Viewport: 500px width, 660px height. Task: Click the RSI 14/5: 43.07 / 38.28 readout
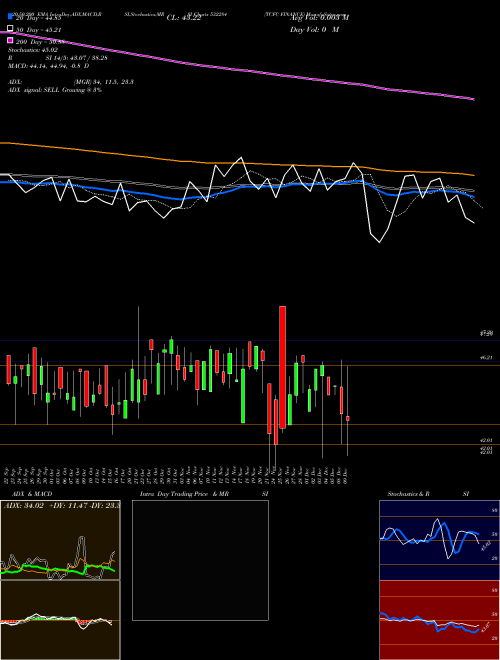[x=58, y=58]
